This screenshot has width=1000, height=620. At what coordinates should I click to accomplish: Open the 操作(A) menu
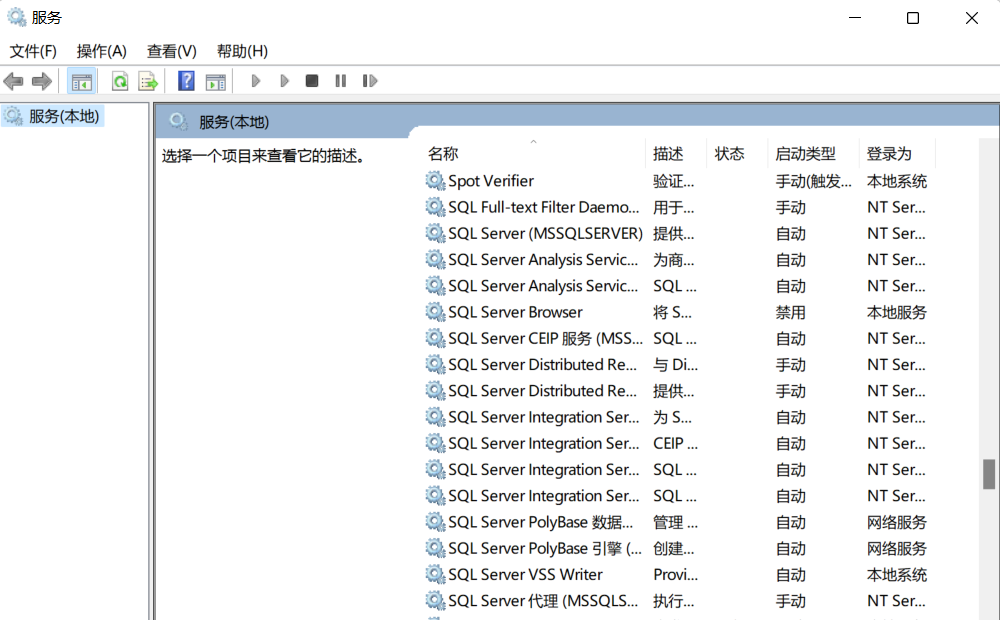101,51
